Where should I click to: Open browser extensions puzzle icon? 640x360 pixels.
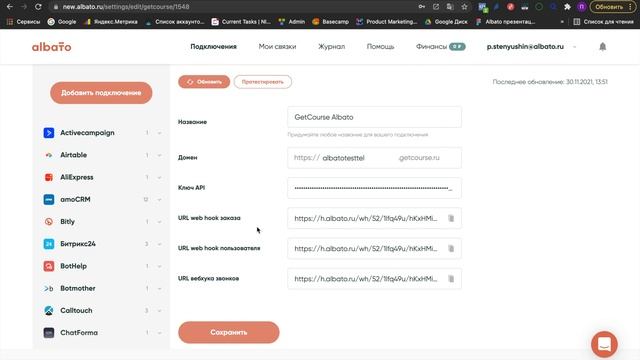coord(567,7)
